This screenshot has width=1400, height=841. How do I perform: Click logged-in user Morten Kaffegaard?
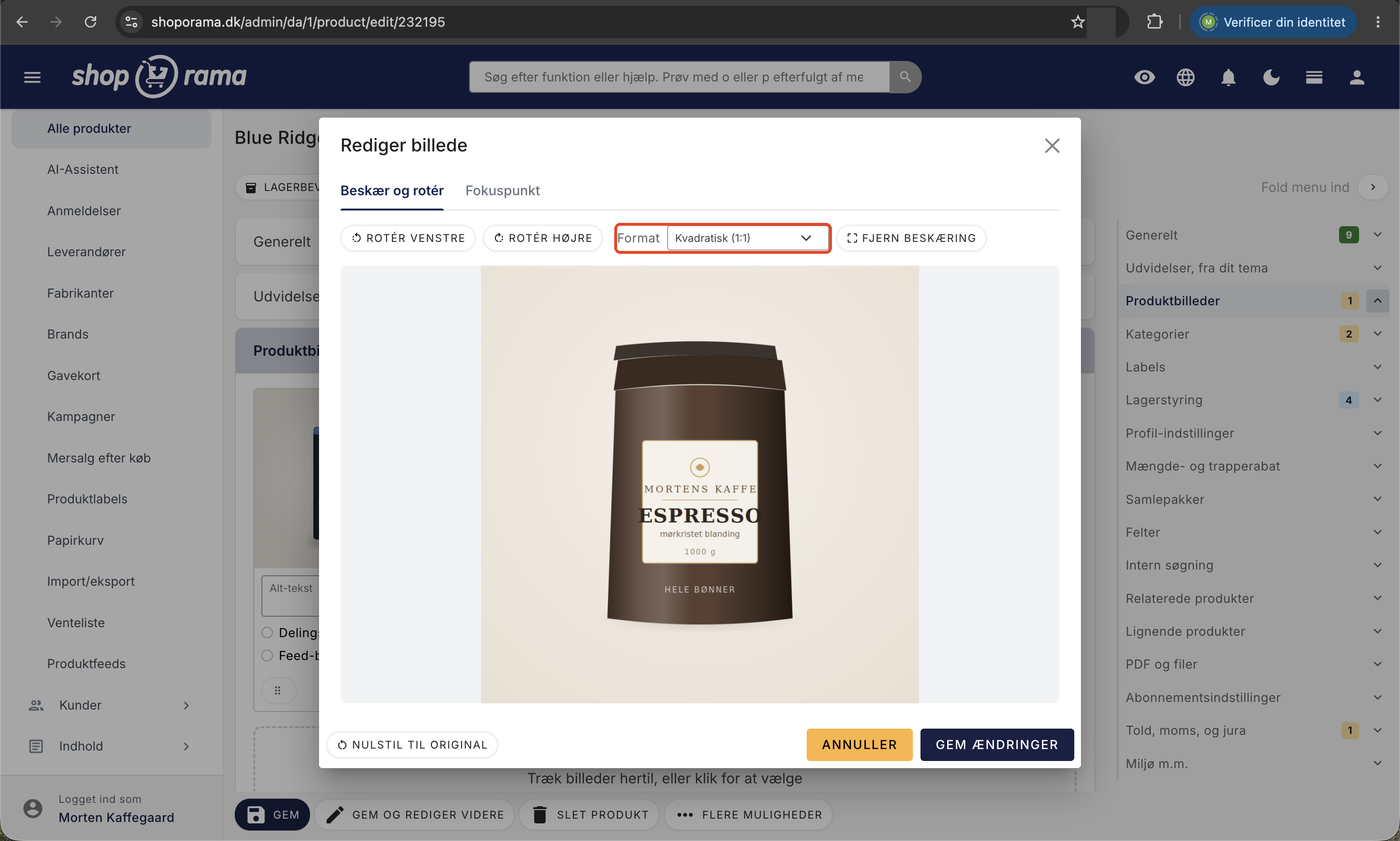pyautogui.click(x=116, y=817)
